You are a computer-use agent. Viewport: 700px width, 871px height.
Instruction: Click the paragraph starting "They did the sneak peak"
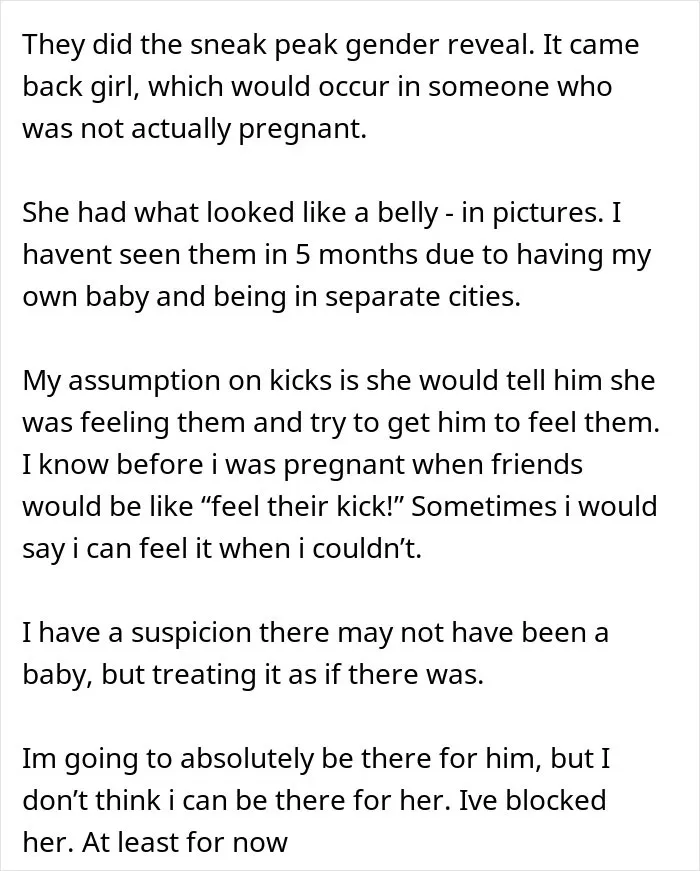point(331,87)
